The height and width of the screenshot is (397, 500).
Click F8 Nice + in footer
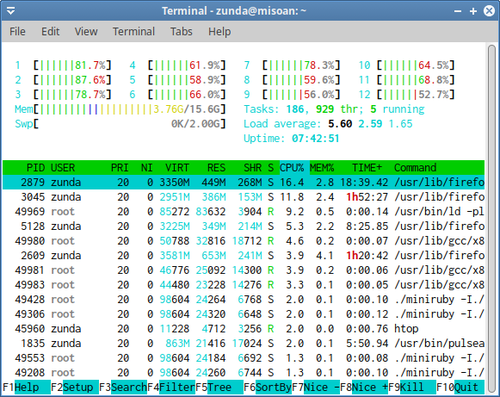click(364, 387)
